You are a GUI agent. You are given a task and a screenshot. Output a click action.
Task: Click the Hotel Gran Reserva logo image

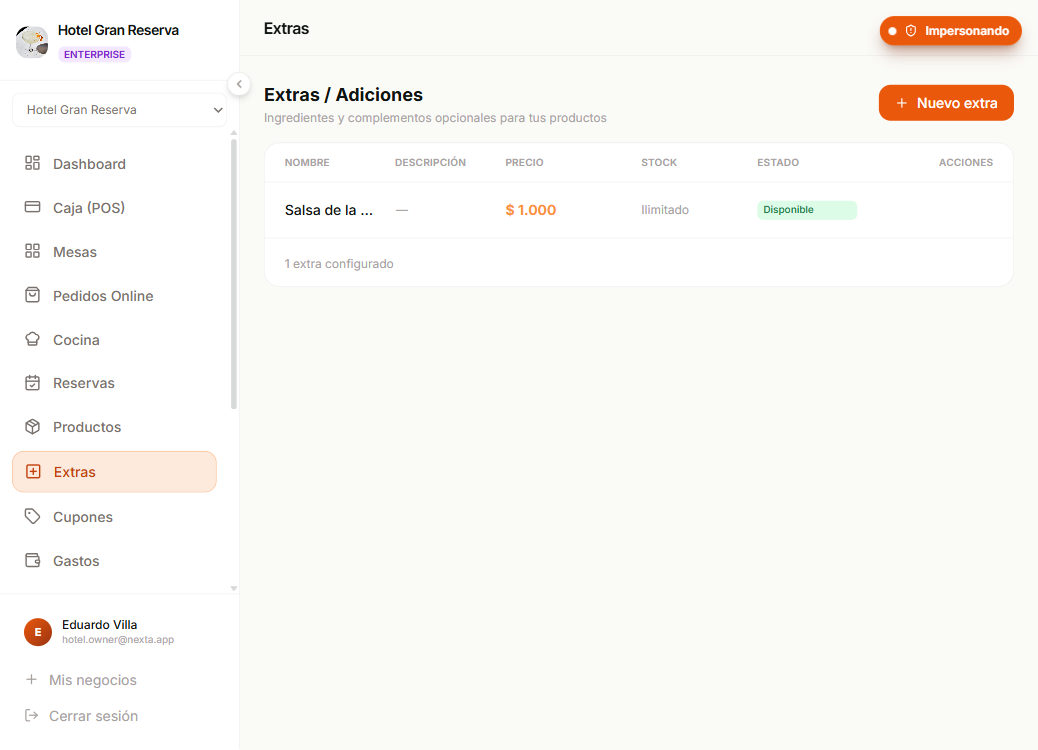[x=32, y=42]
